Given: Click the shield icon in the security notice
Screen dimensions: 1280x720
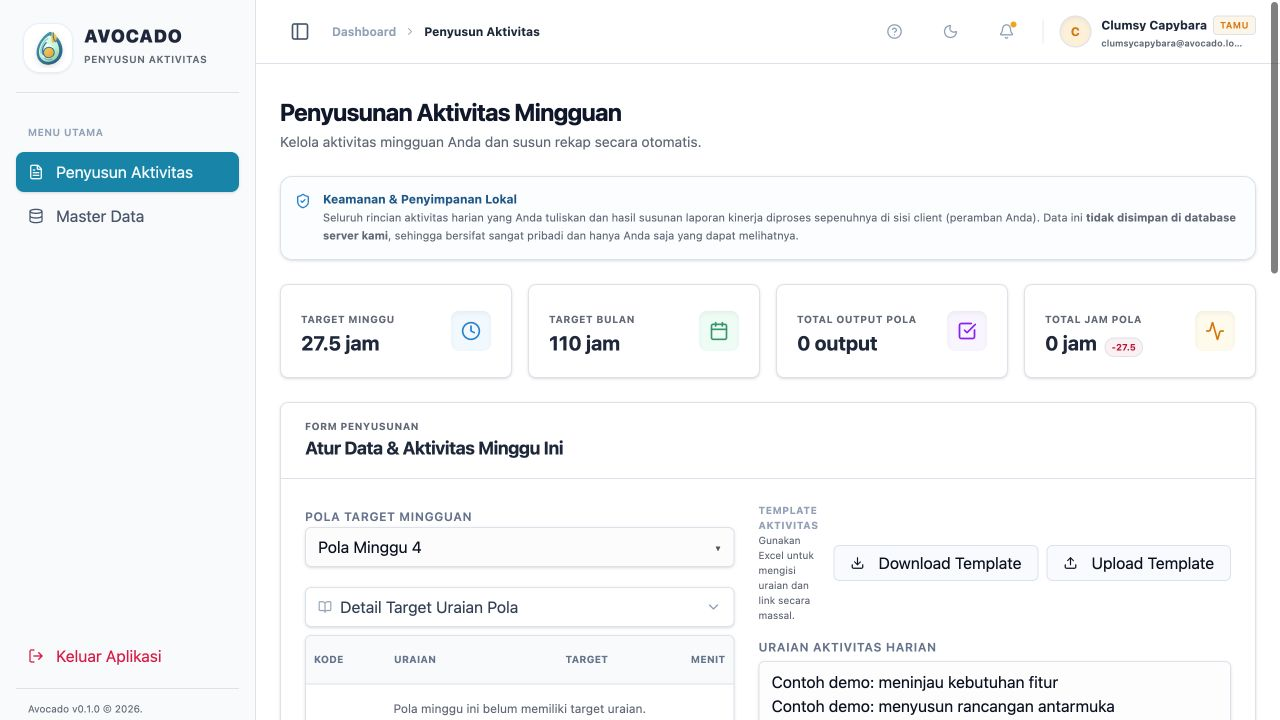Looking at the screenshot, I should pyautogui.click(x=303, y=201).
